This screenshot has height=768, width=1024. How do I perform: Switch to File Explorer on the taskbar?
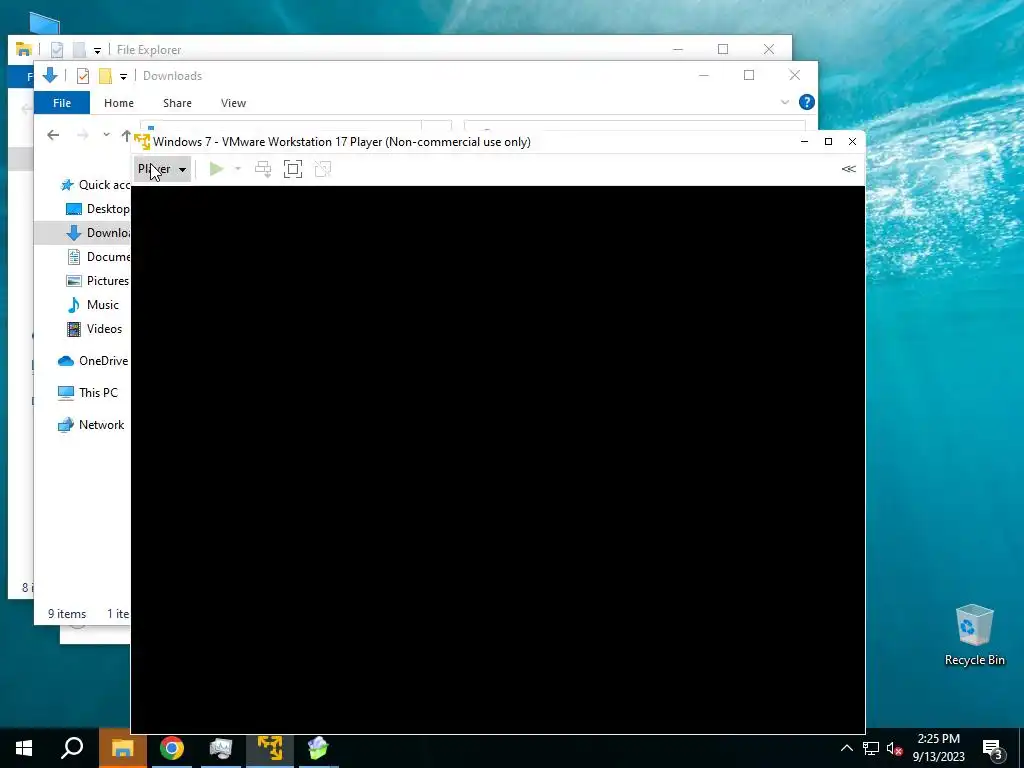click(x=122, y=748)
